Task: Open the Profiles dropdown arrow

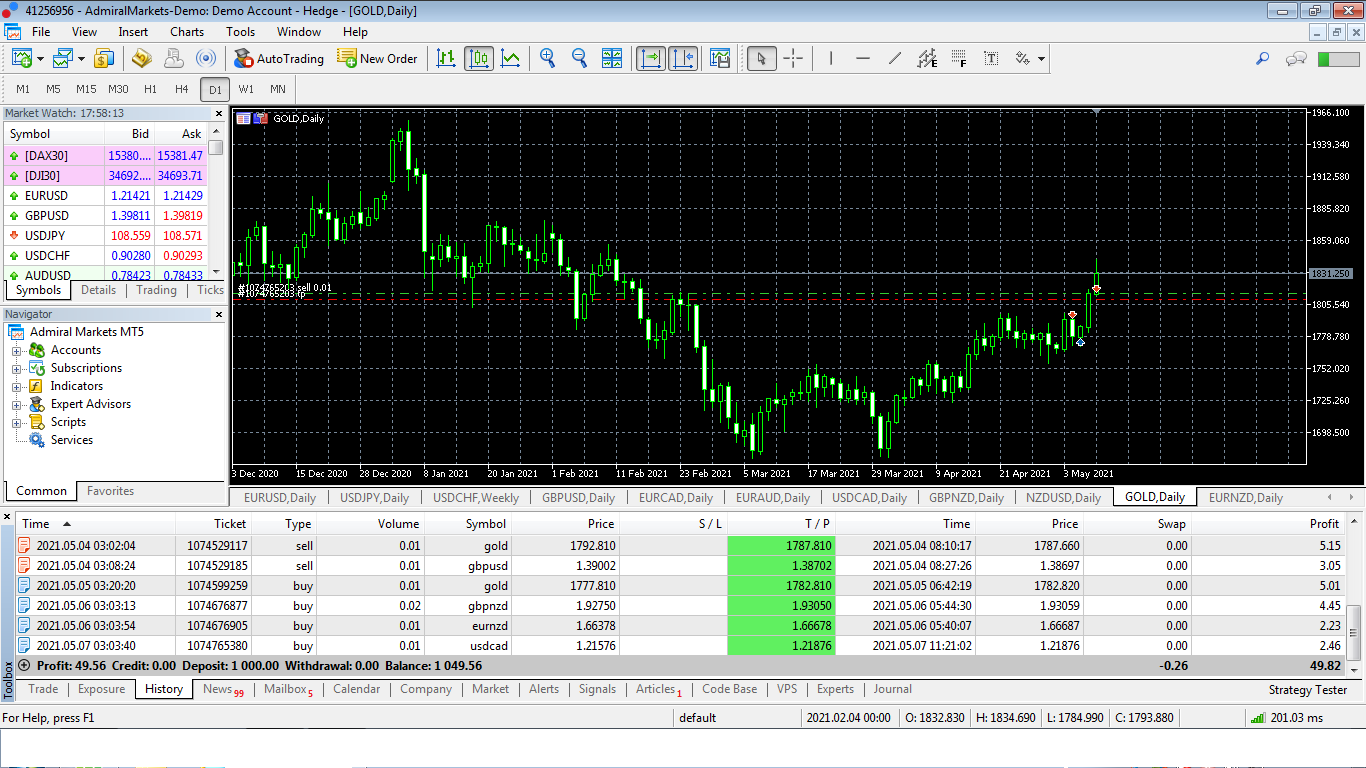Action: 82,59
